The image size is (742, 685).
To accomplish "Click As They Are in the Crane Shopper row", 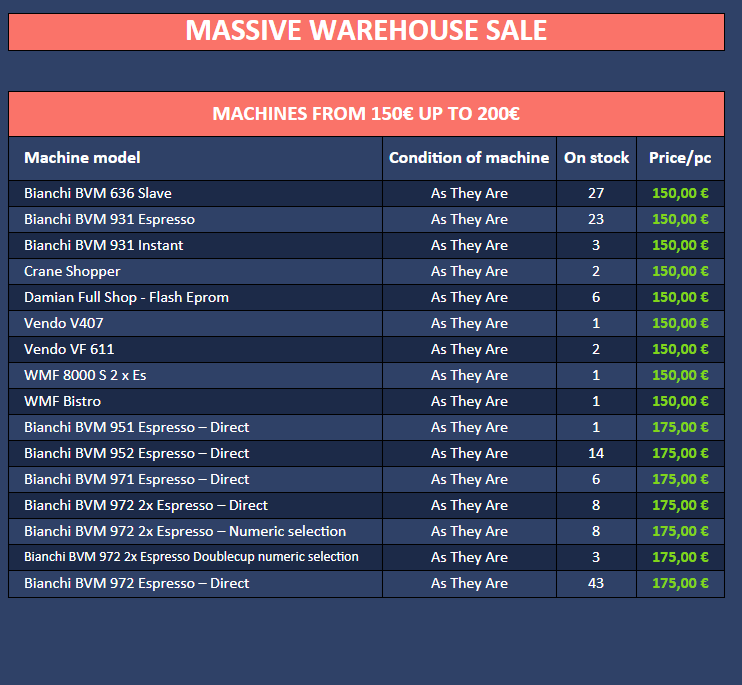I will [469, 272].
